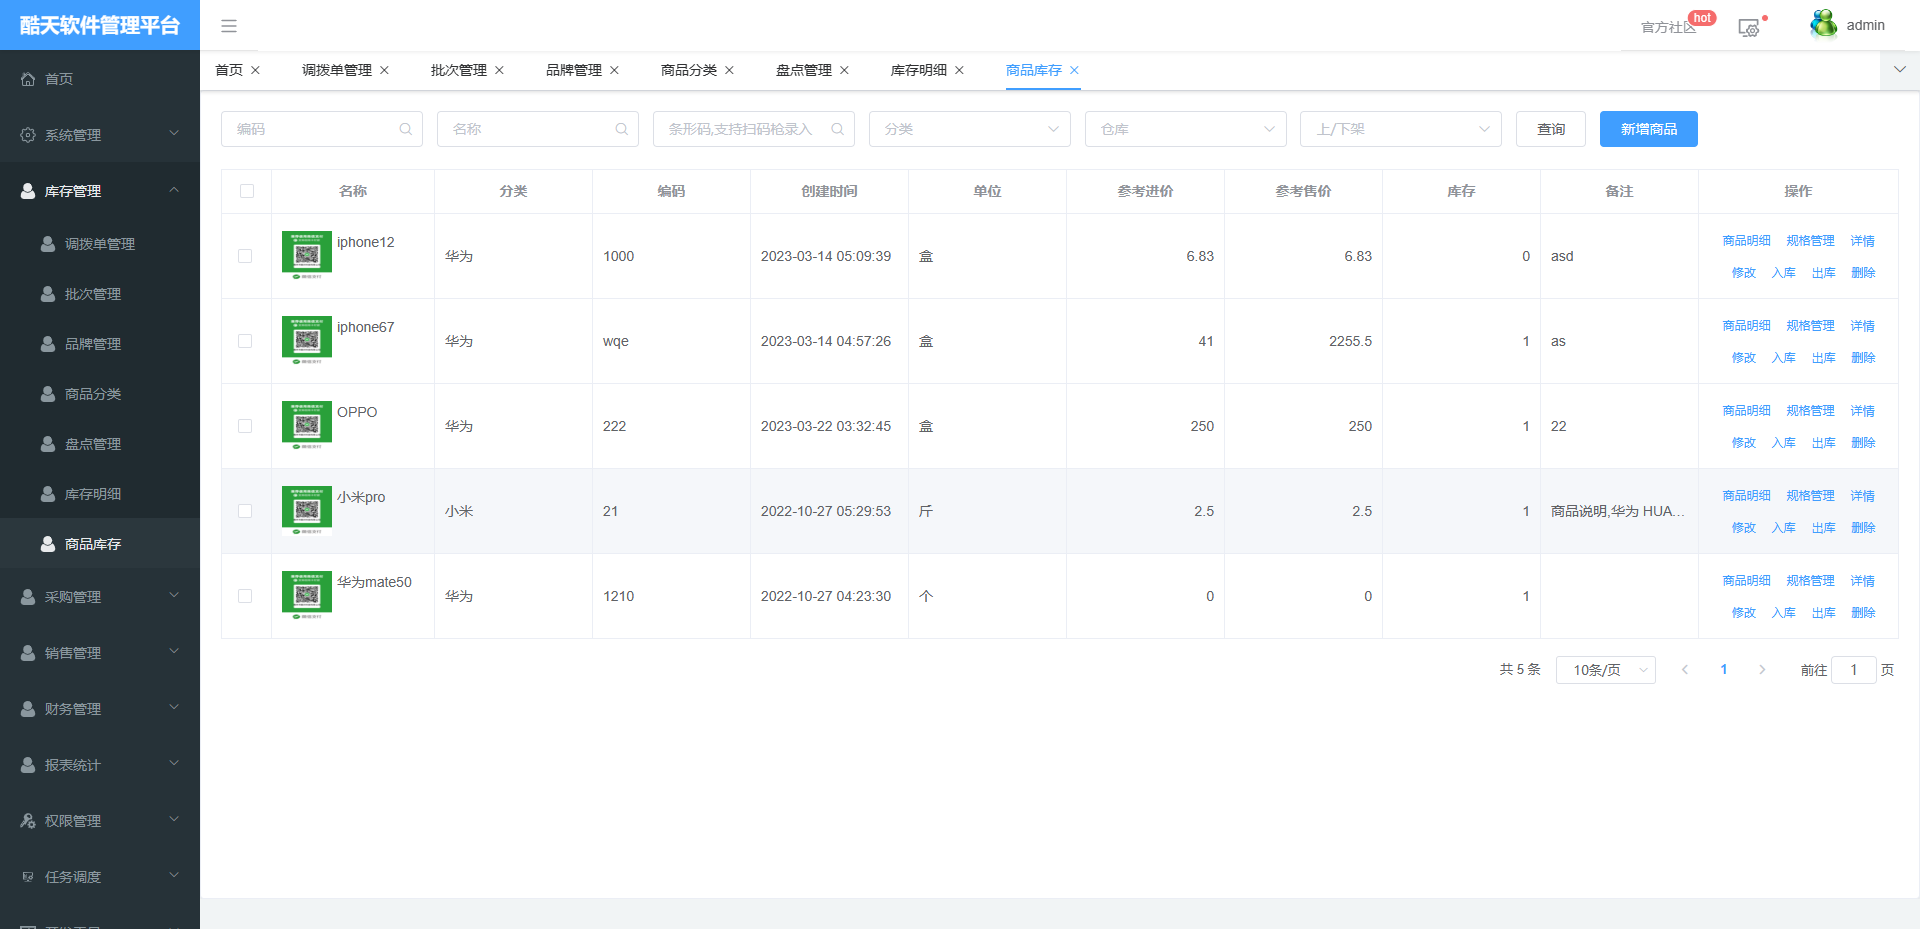The height and width of the screenshot is (929, 1920).
Task: Click the search icon in 名称 field
Action: (x=621, y=129)
